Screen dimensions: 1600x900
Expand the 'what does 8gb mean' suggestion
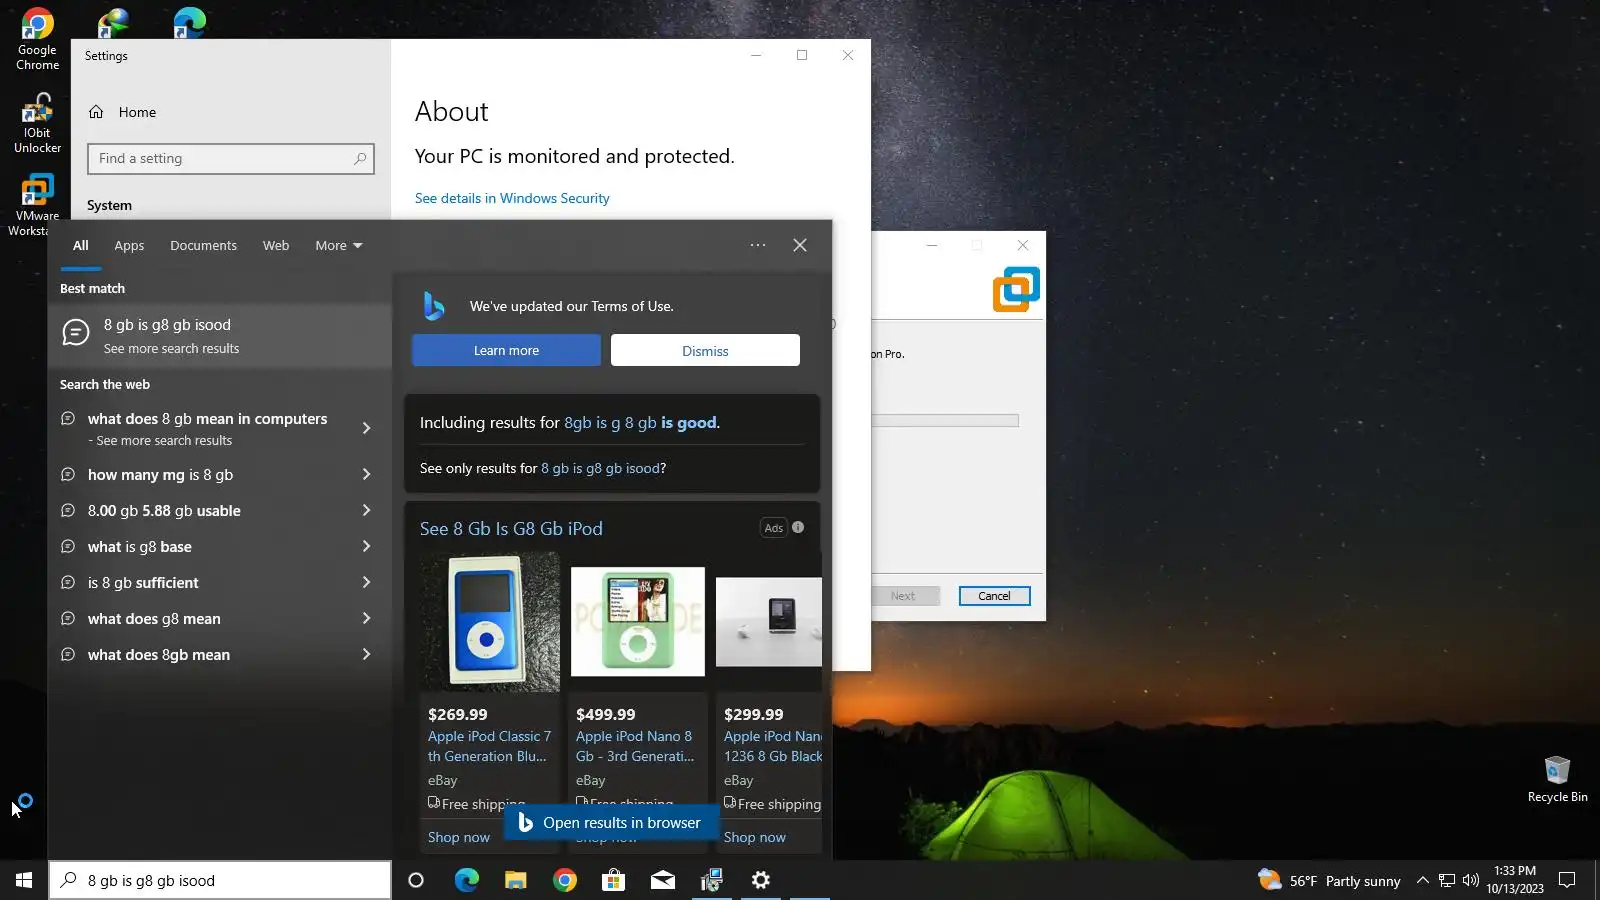(x=366, y=654)
